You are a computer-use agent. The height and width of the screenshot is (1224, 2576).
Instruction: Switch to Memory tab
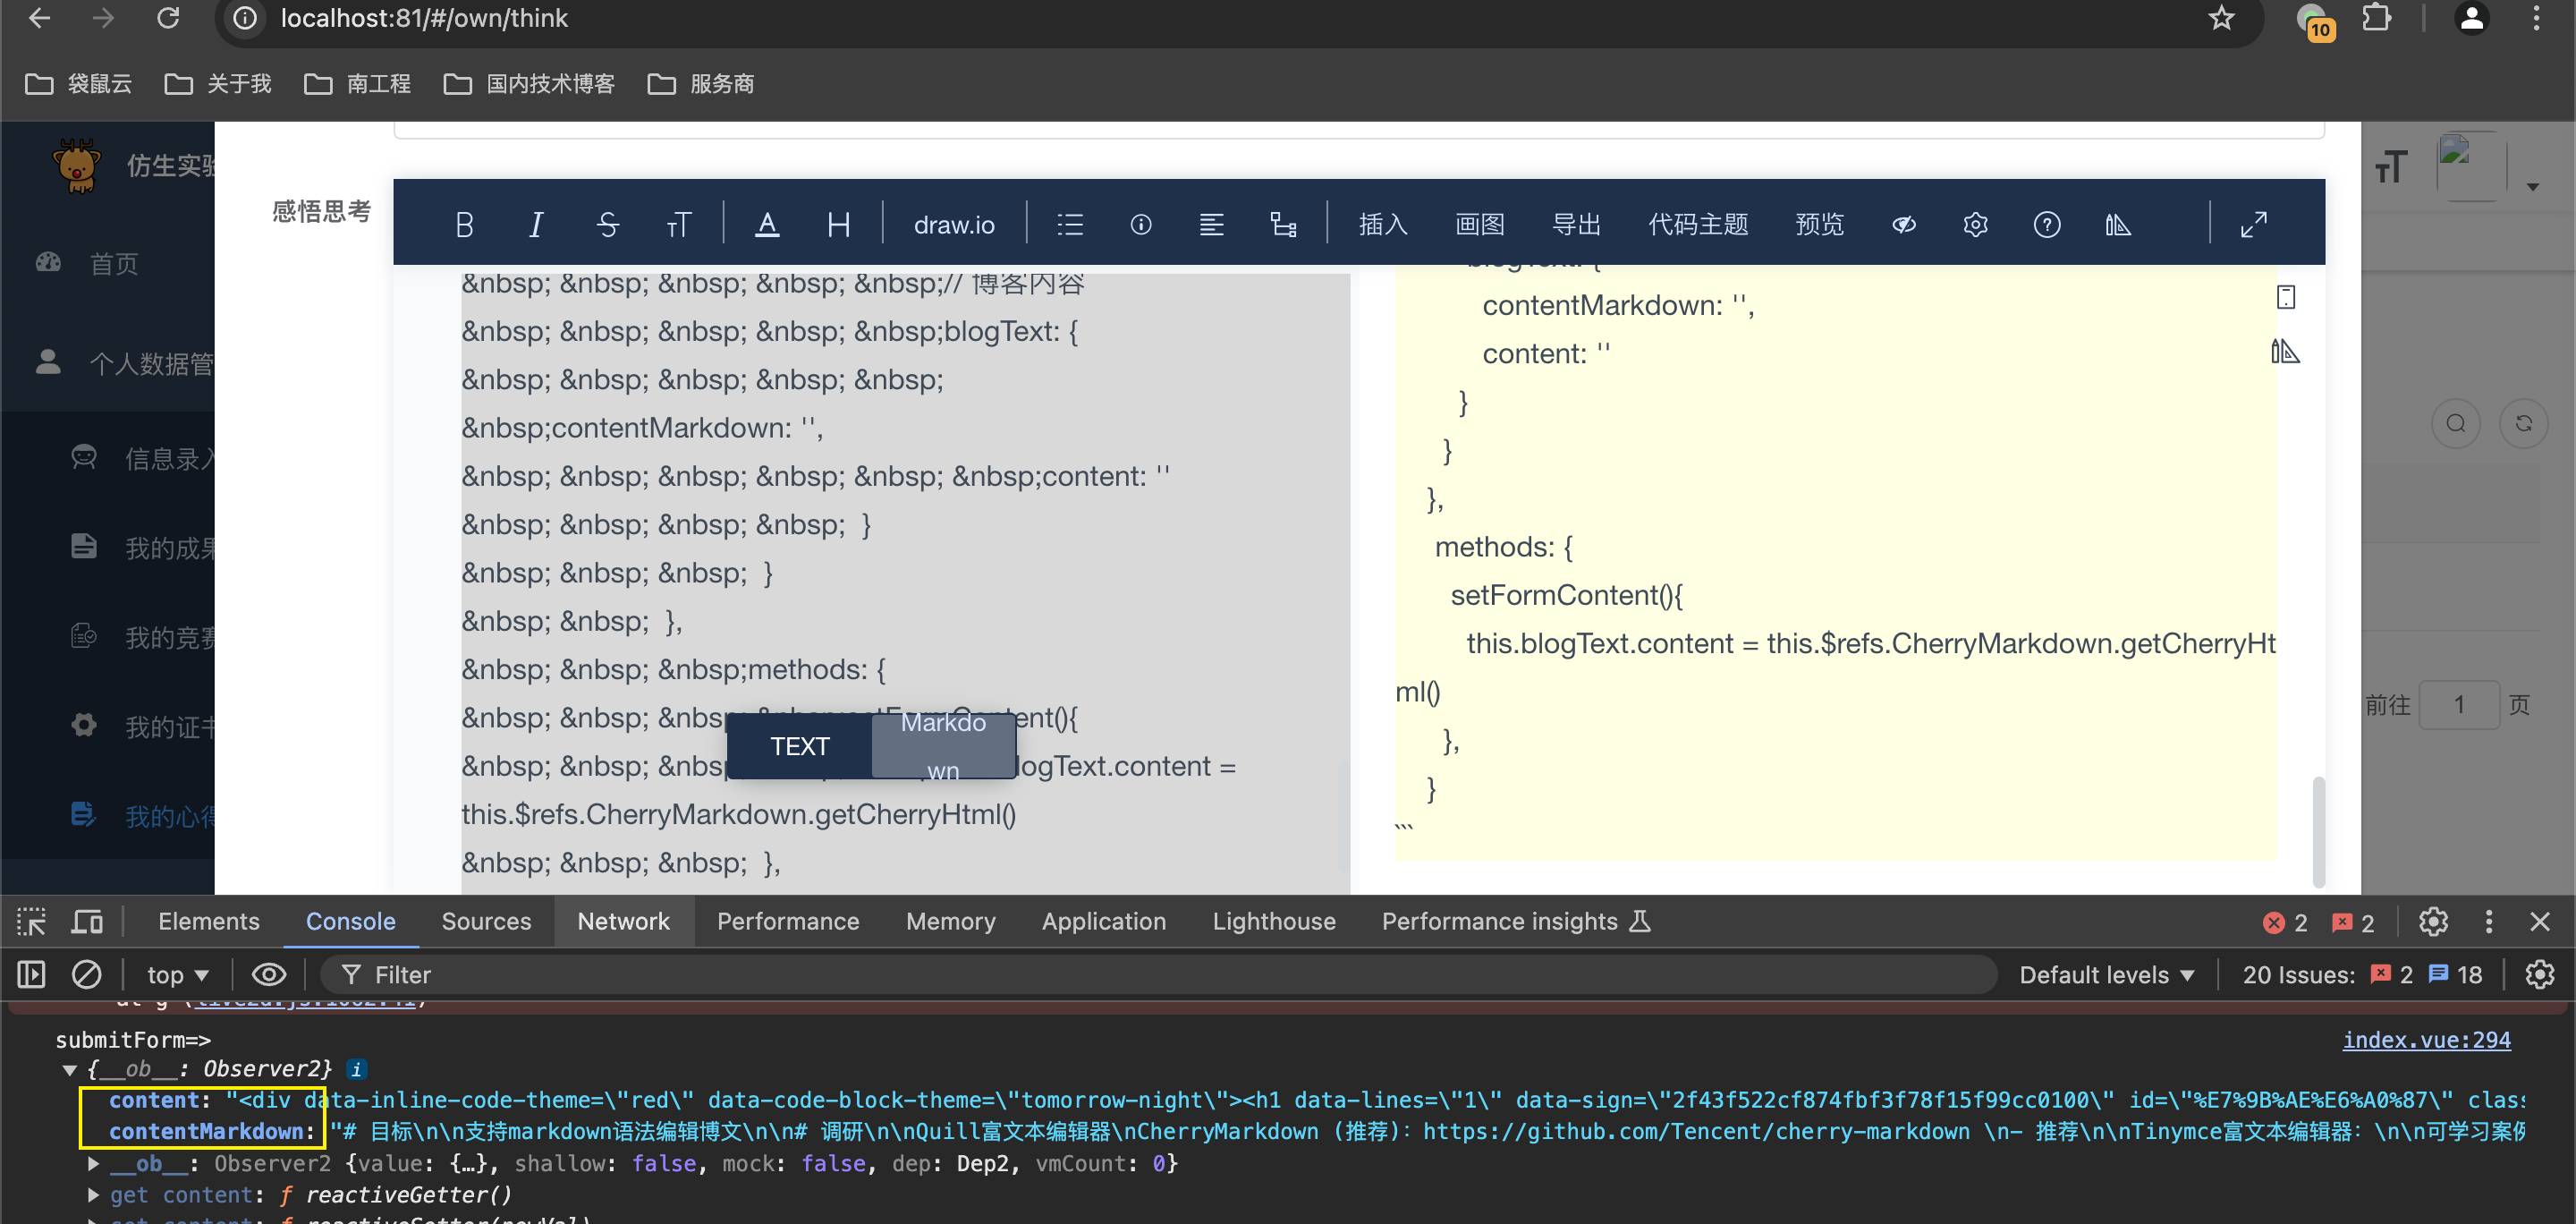pos(950,921)
